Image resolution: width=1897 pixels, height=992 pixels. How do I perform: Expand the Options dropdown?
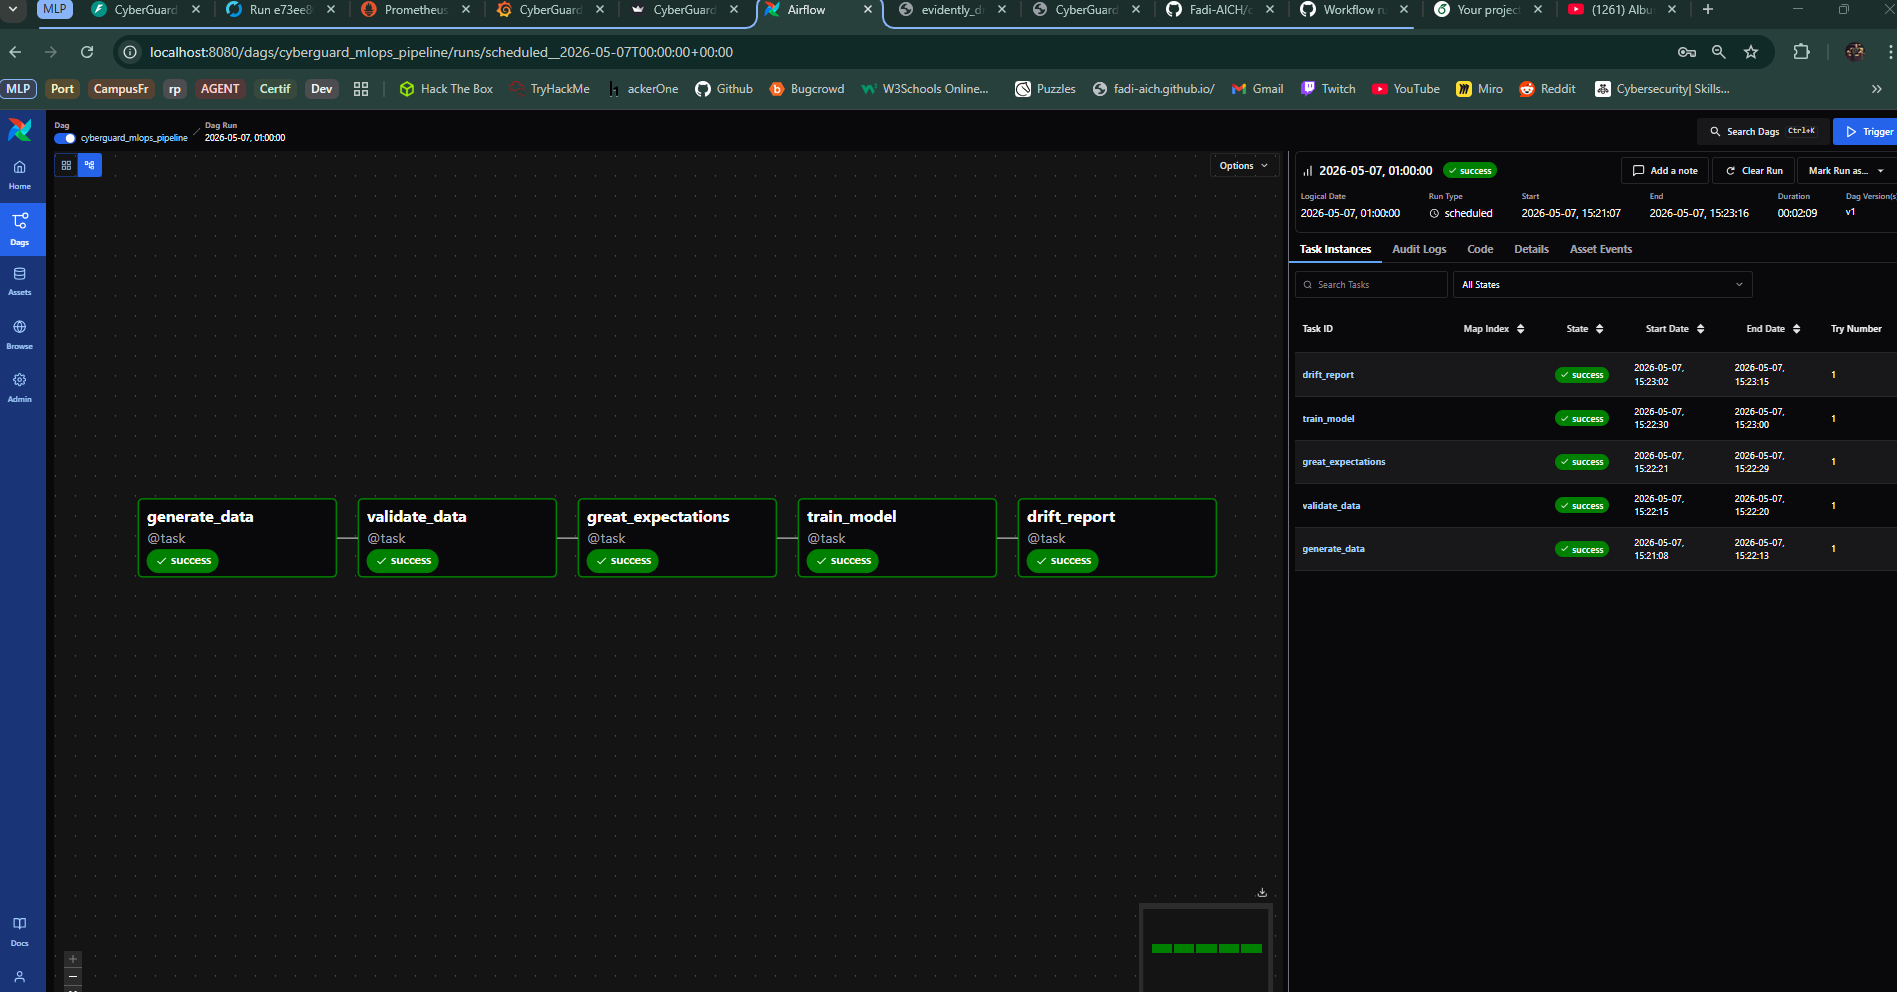(1244, 166)
